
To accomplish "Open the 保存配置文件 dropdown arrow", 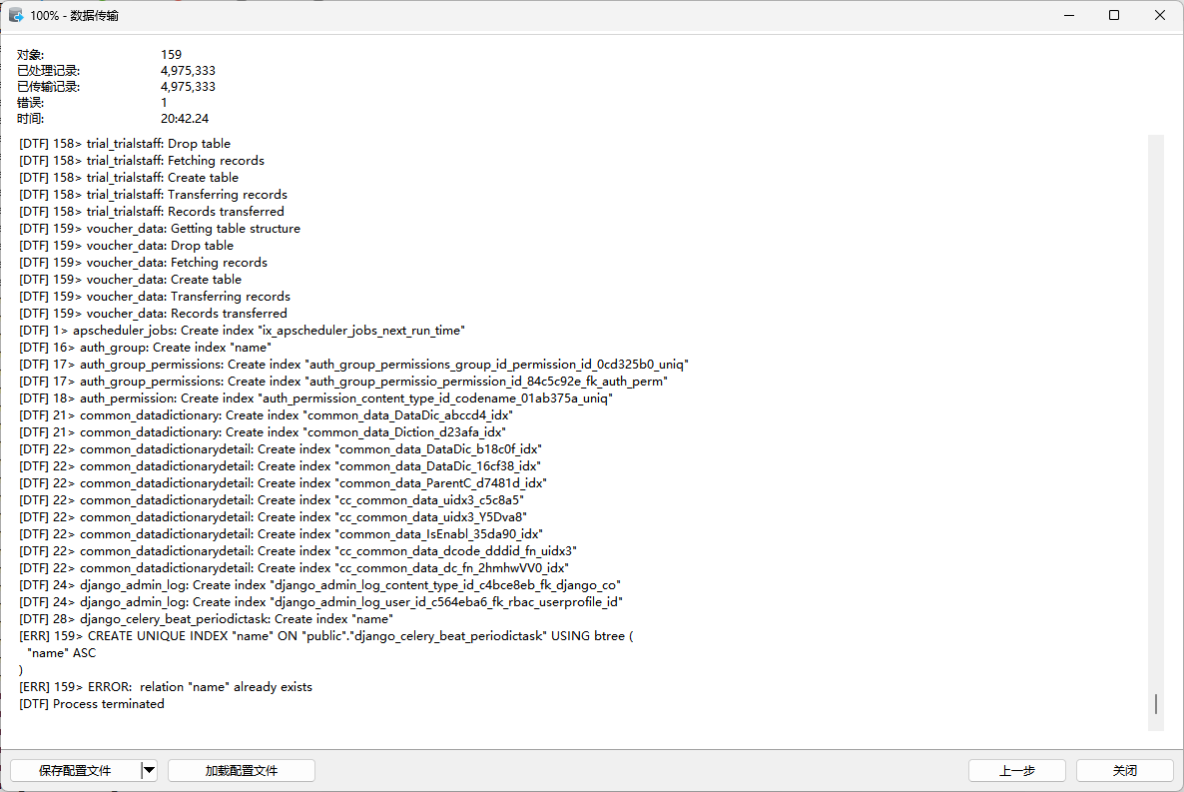I will click(148, 770).
